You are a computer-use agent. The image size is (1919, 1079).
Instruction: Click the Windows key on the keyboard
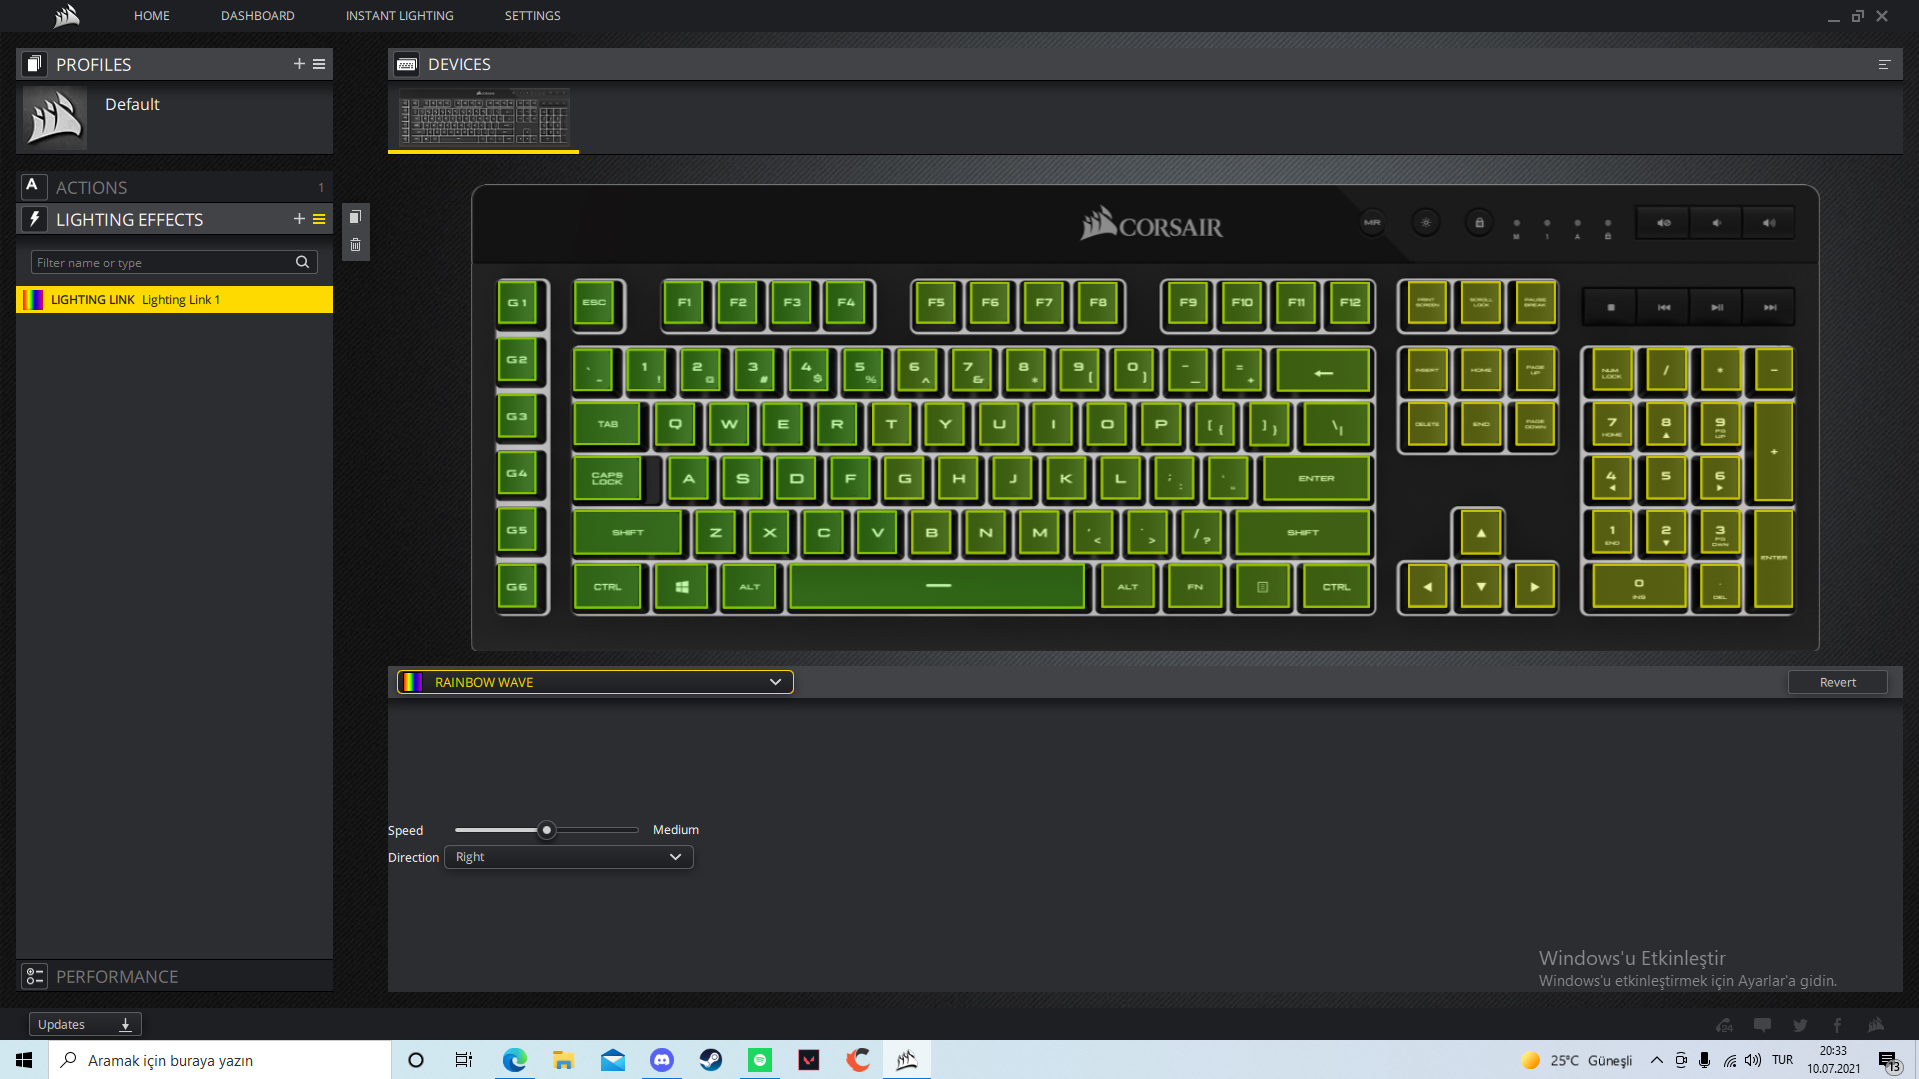click(681, 587)
